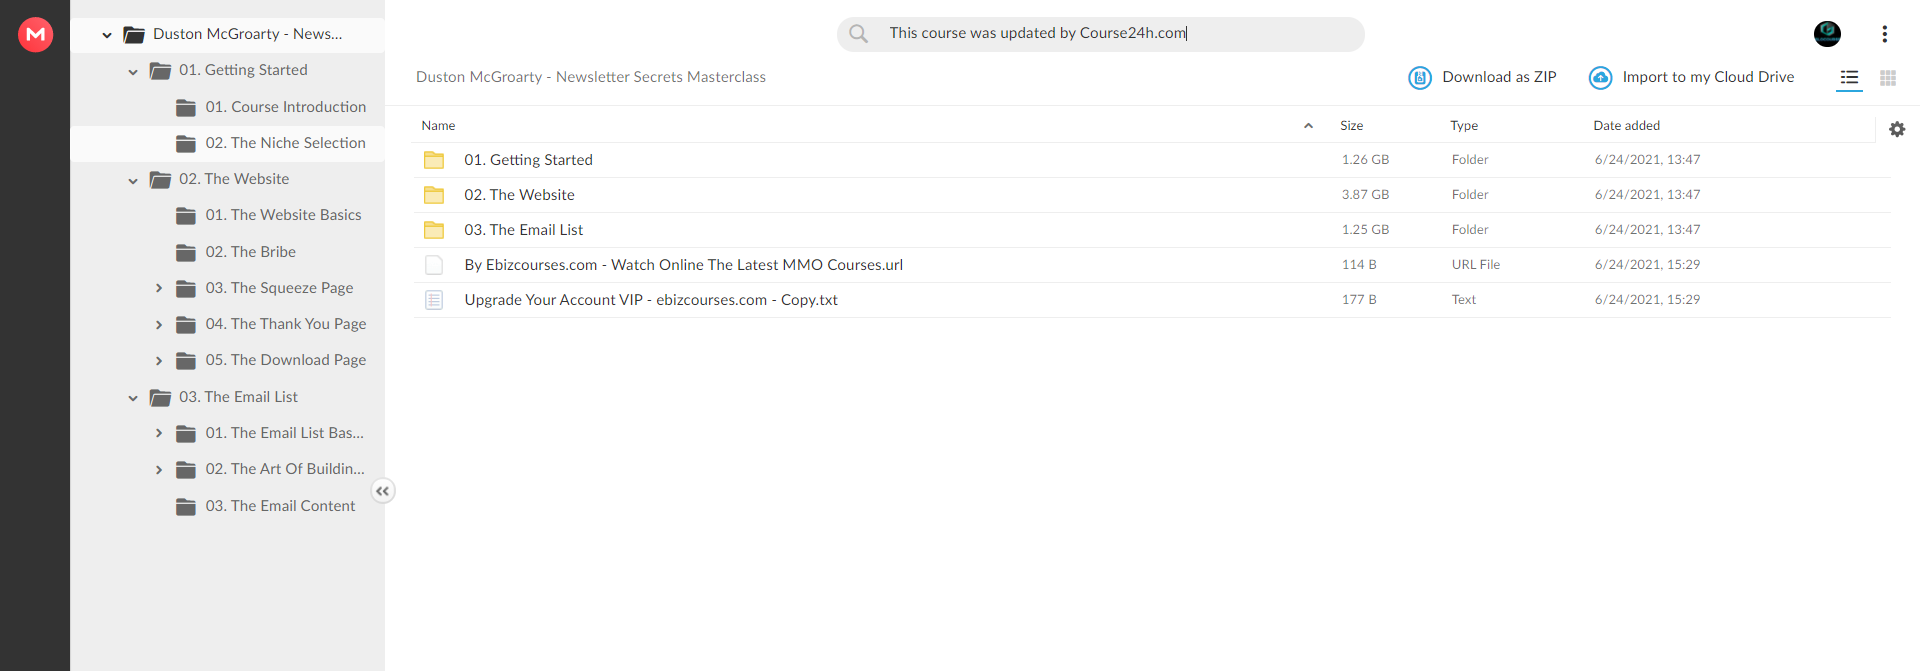
Task: Open the three-dot more options menu
Action: click(x=1884, y=34)
